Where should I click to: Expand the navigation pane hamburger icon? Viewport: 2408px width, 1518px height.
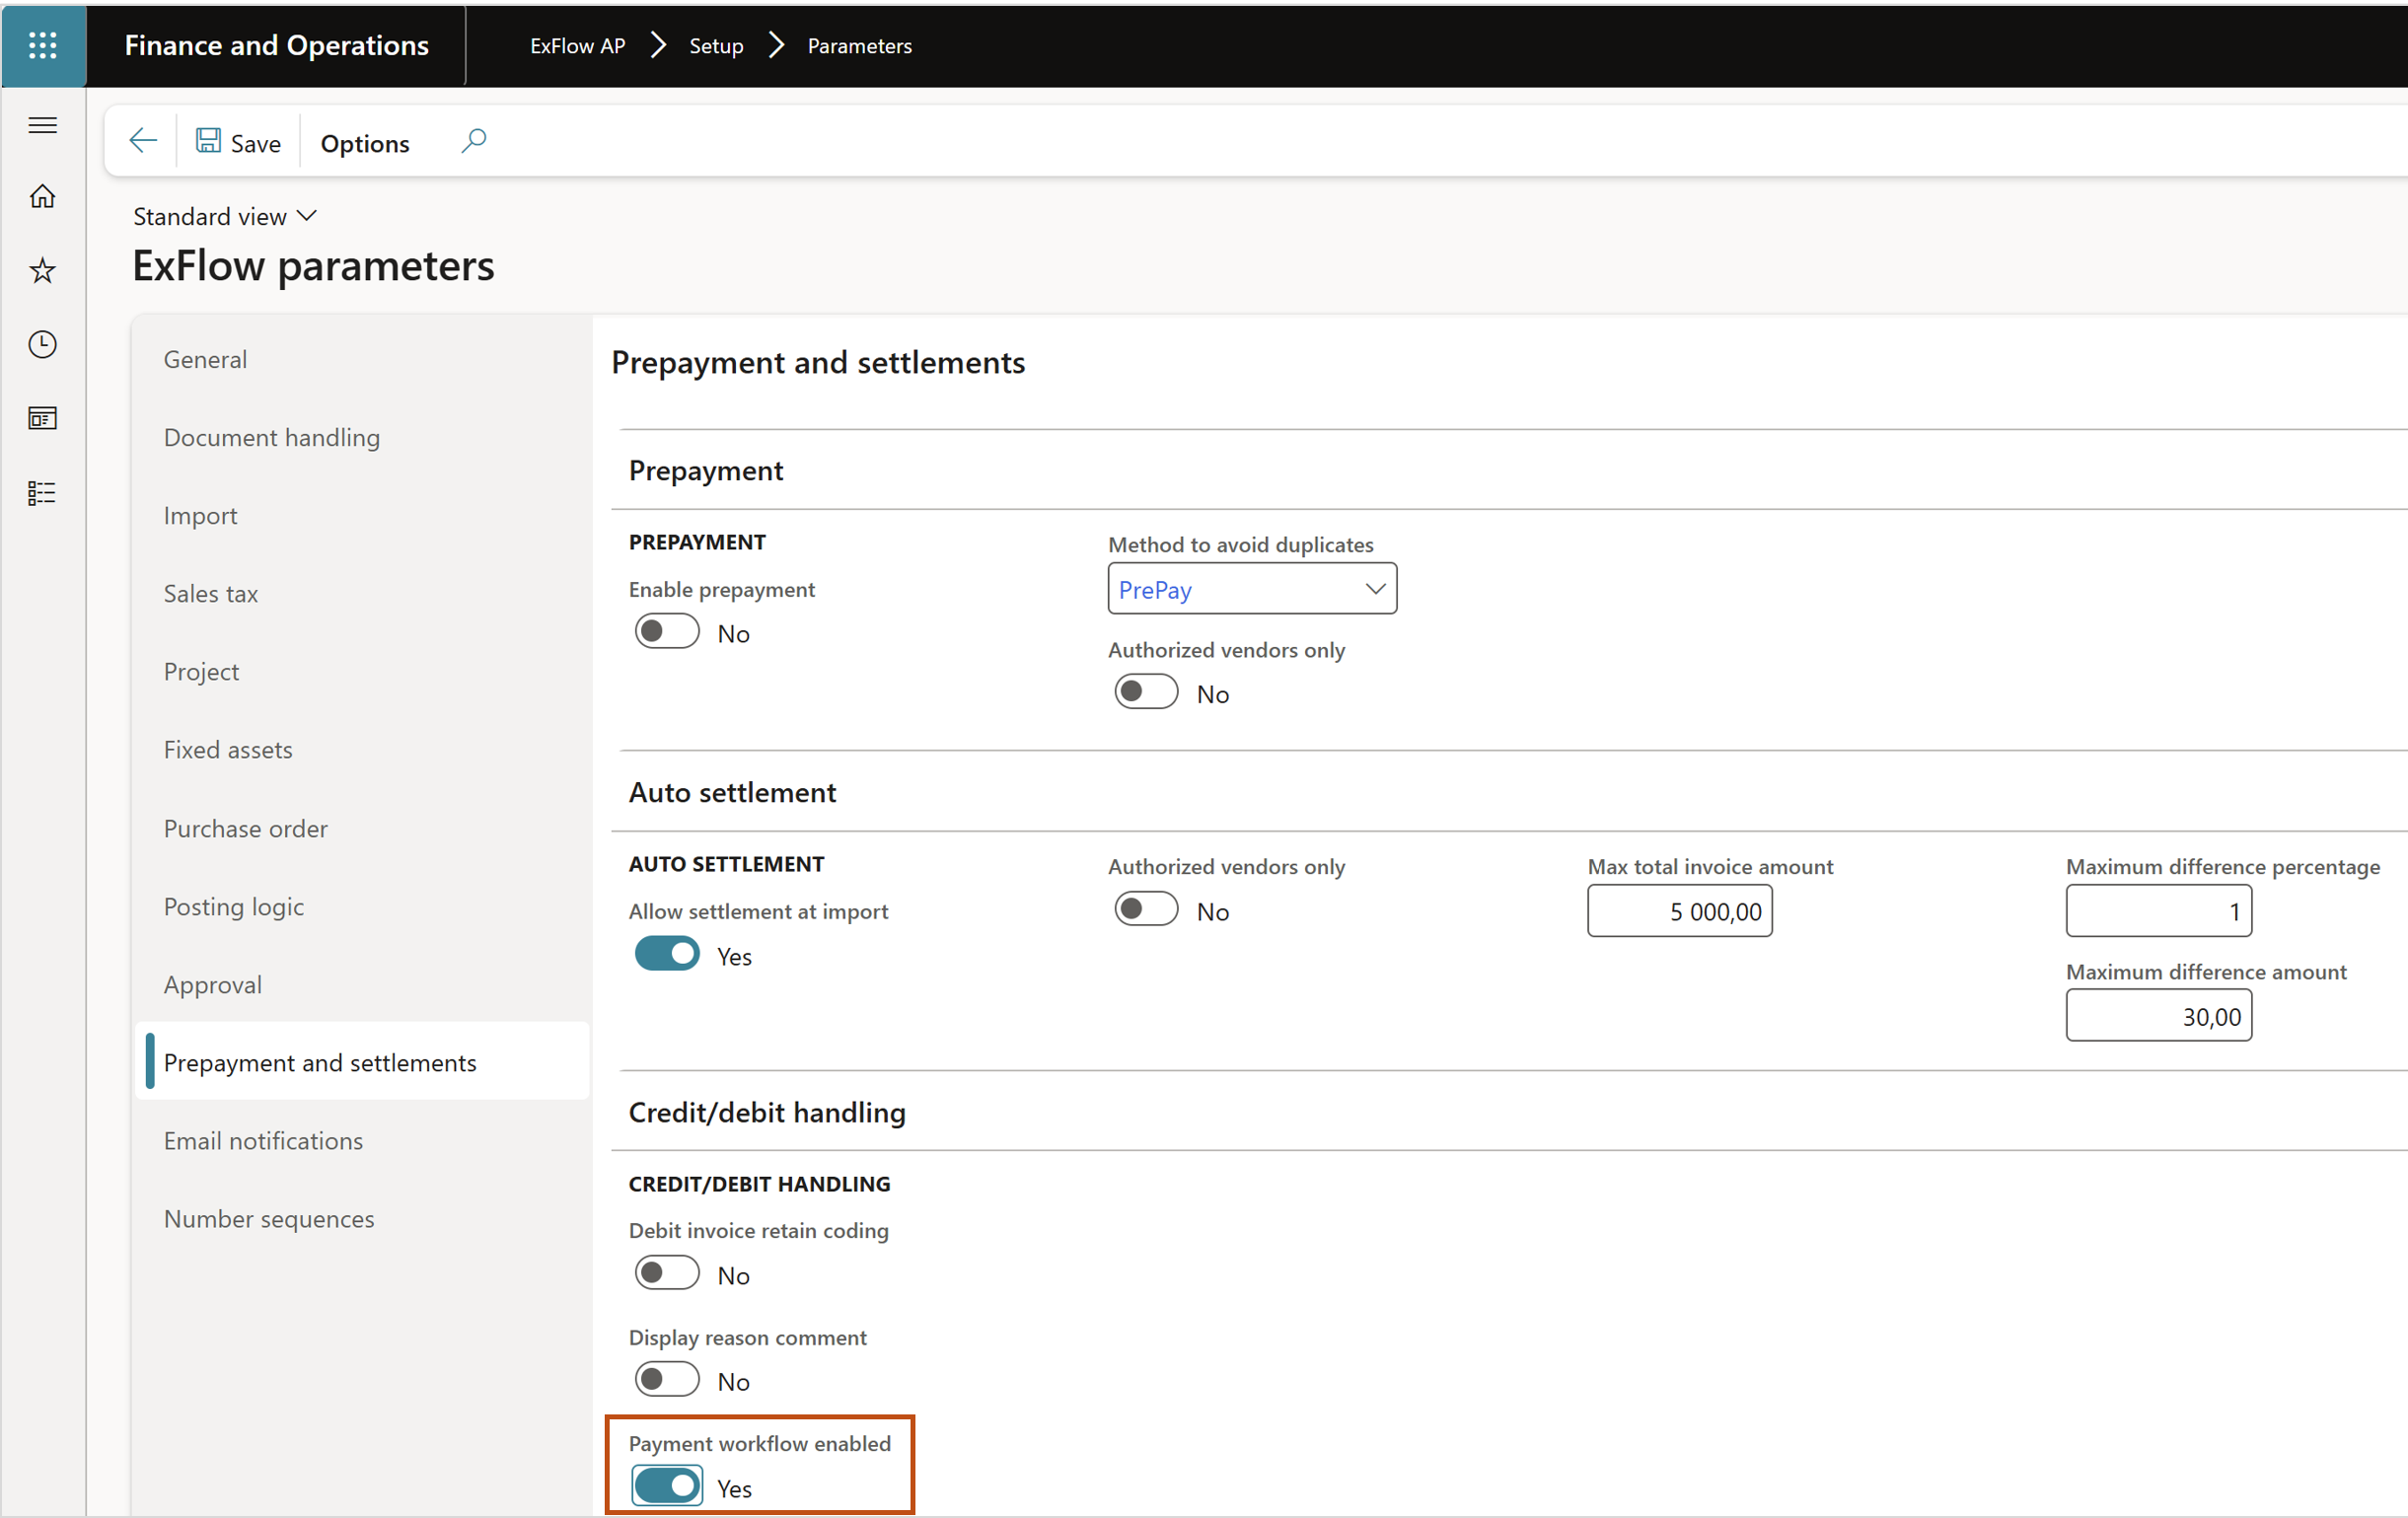click(43, 125)
